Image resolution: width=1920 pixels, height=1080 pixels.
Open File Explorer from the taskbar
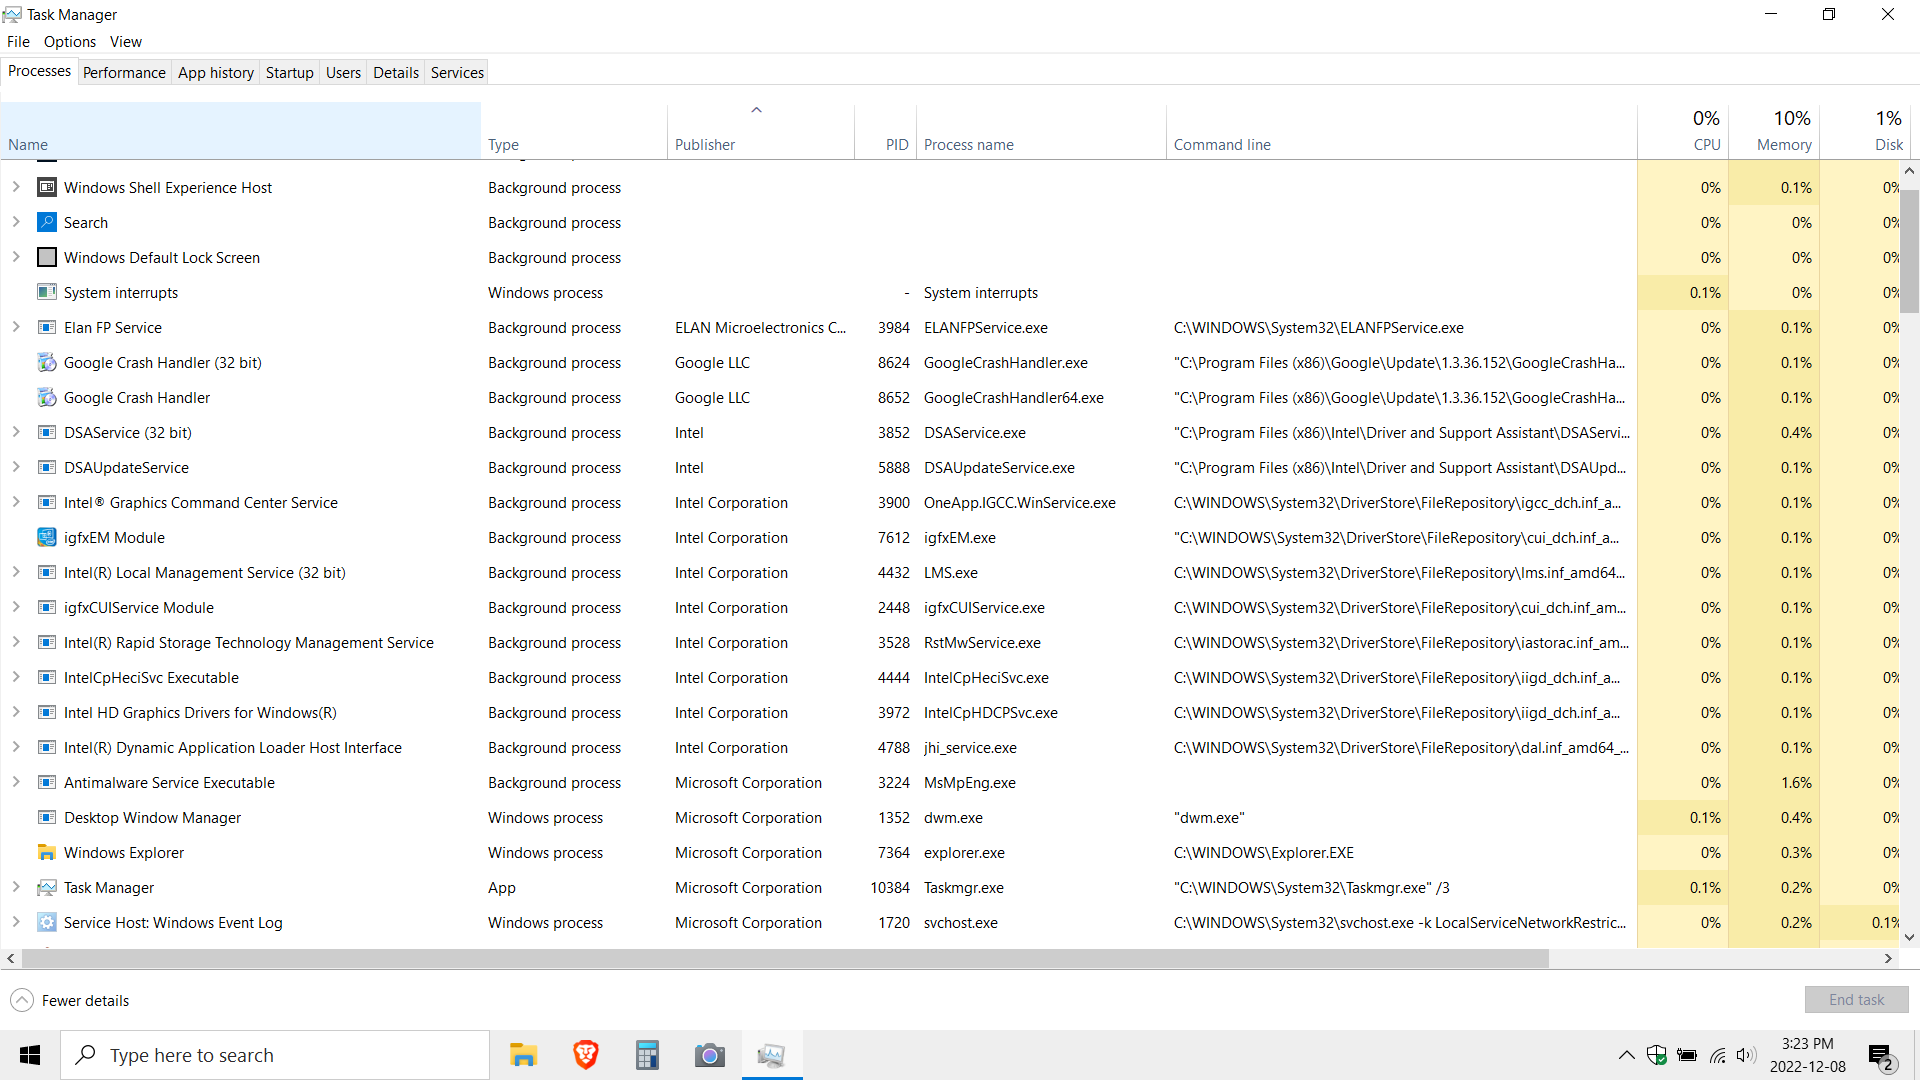523,1055
